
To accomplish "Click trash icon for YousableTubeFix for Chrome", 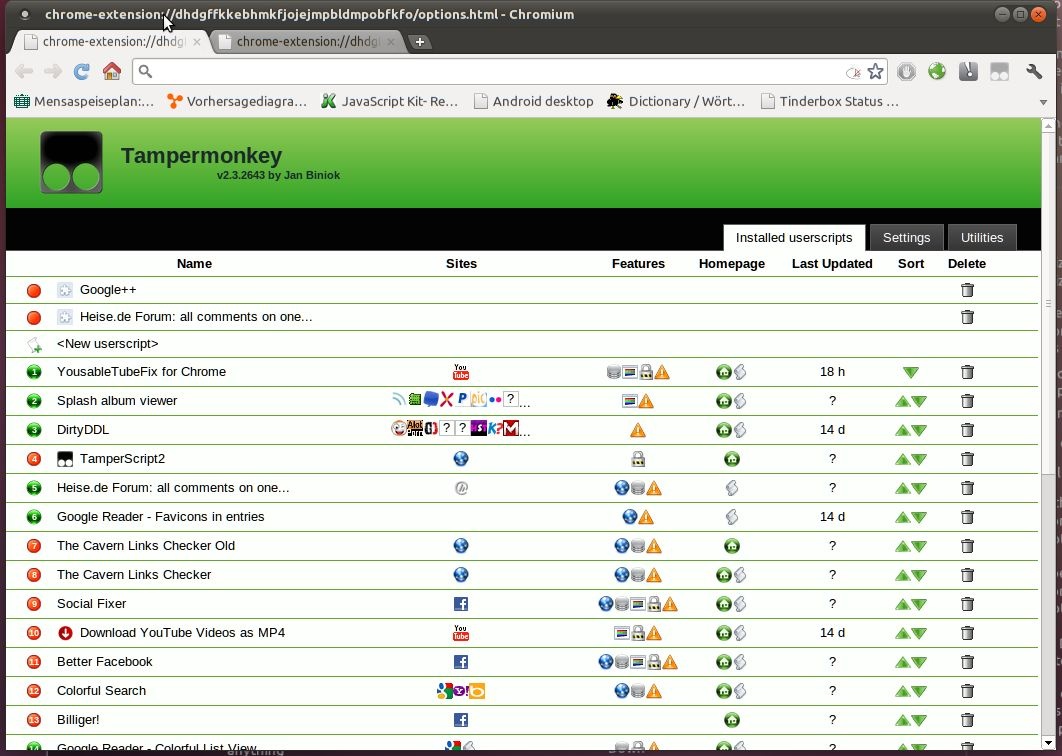I will 967,372.
